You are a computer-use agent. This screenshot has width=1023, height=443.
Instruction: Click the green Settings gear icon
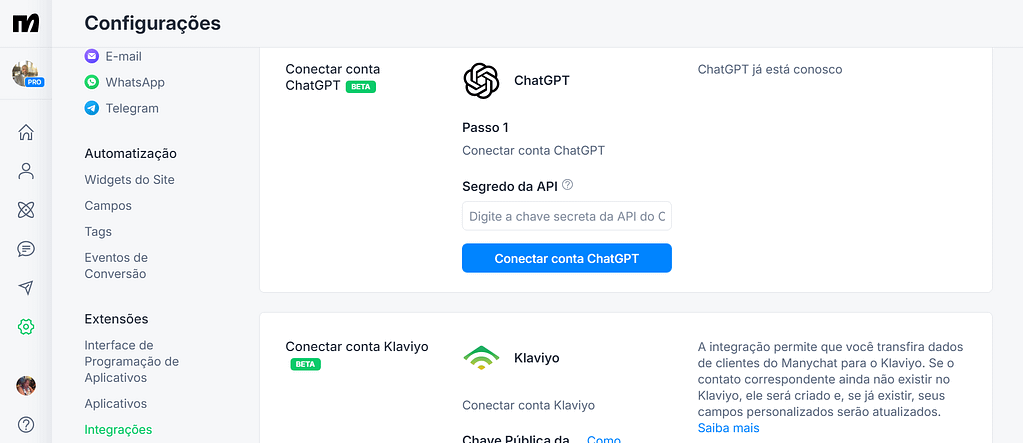coord(26,326)
